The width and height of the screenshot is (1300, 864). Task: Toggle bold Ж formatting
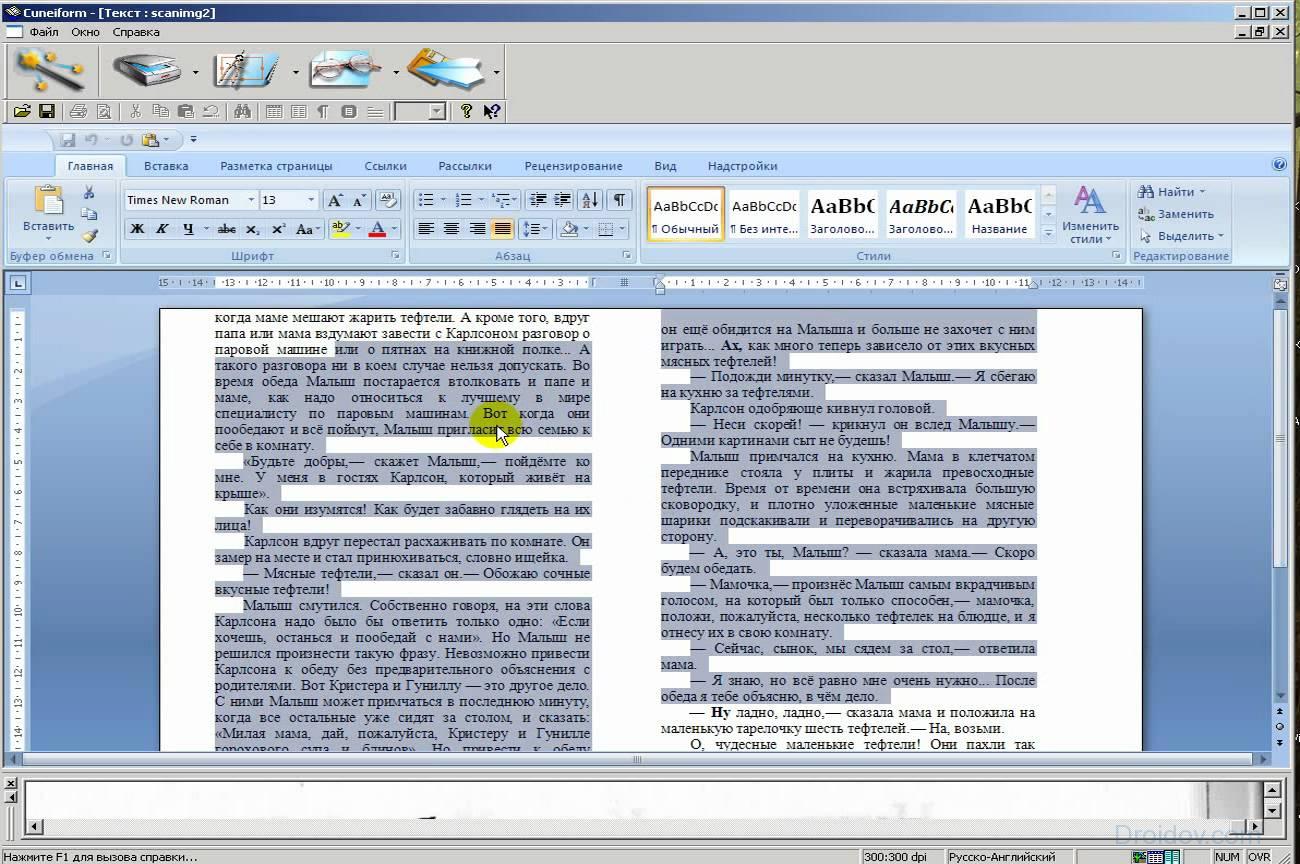coord(138,229)
